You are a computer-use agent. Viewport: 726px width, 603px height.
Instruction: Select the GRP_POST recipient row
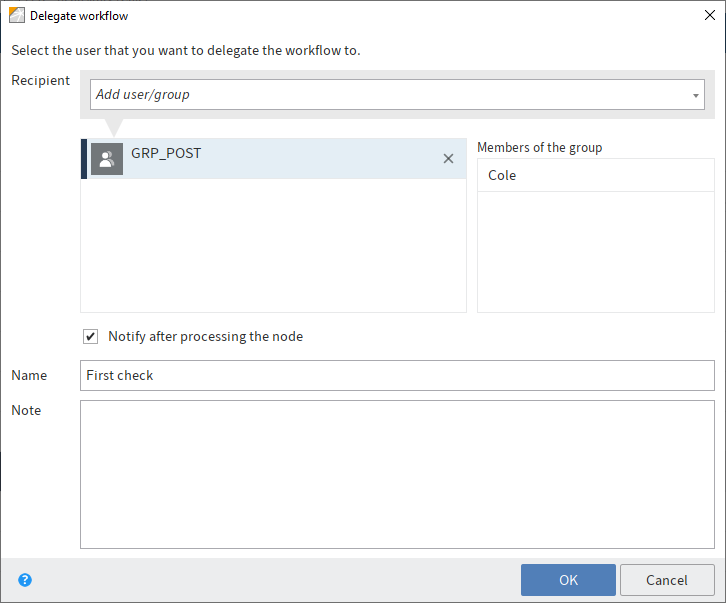274,159
